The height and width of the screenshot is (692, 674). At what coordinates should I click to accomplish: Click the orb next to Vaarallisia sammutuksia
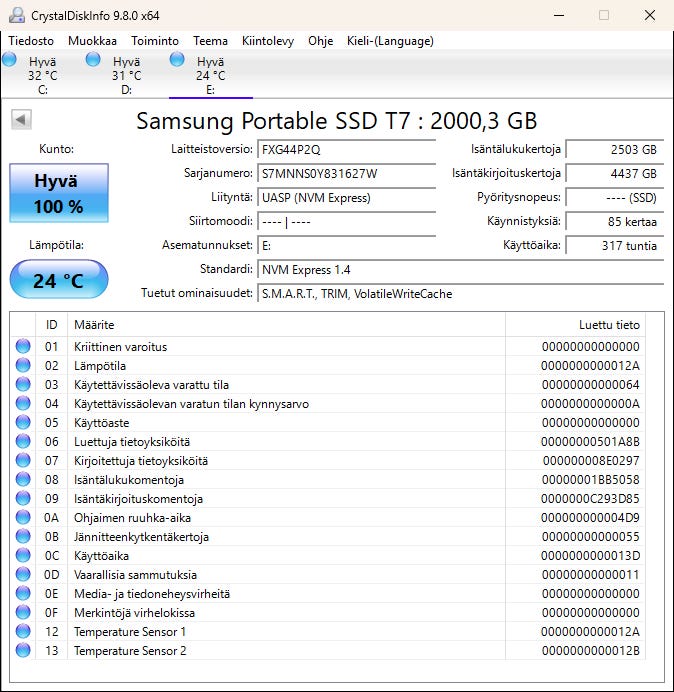(x=23, y=575)
